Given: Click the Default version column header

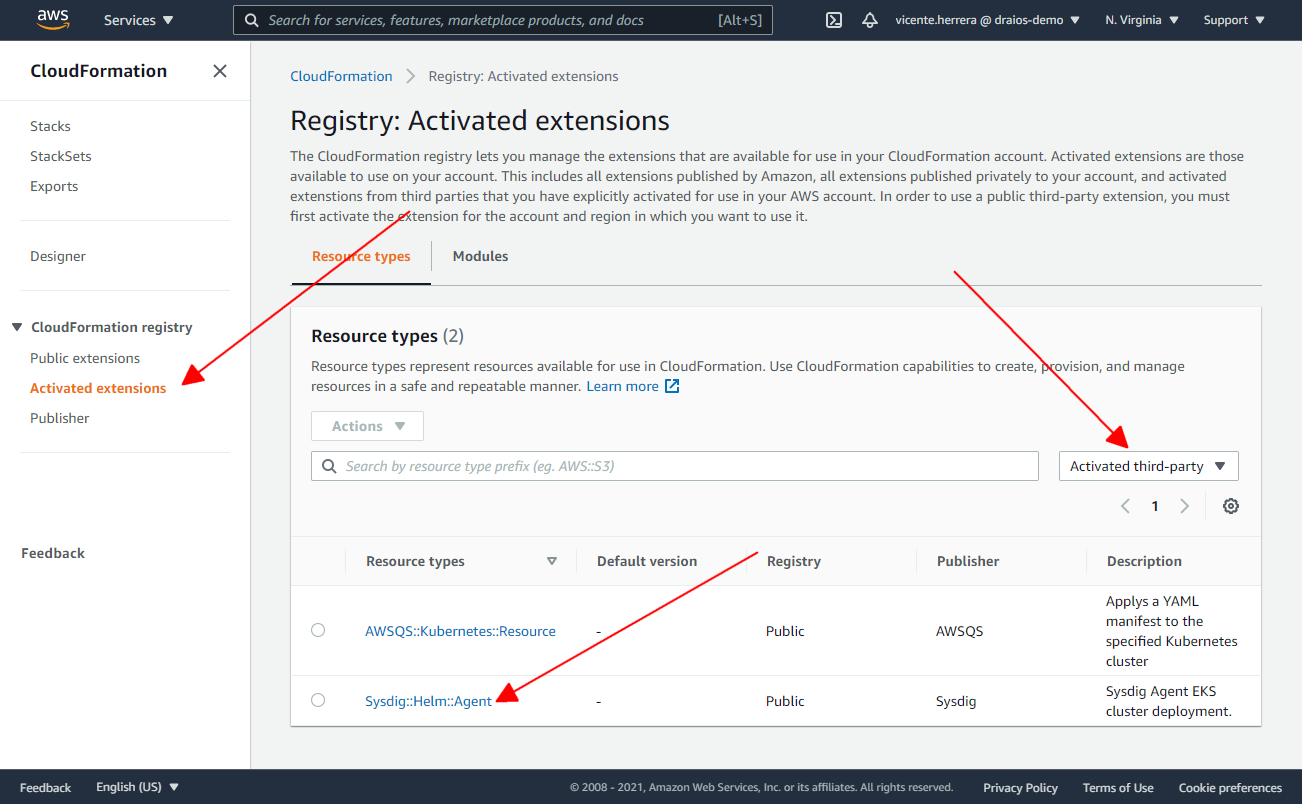Looking at the screenshot, I should (647, 561).
